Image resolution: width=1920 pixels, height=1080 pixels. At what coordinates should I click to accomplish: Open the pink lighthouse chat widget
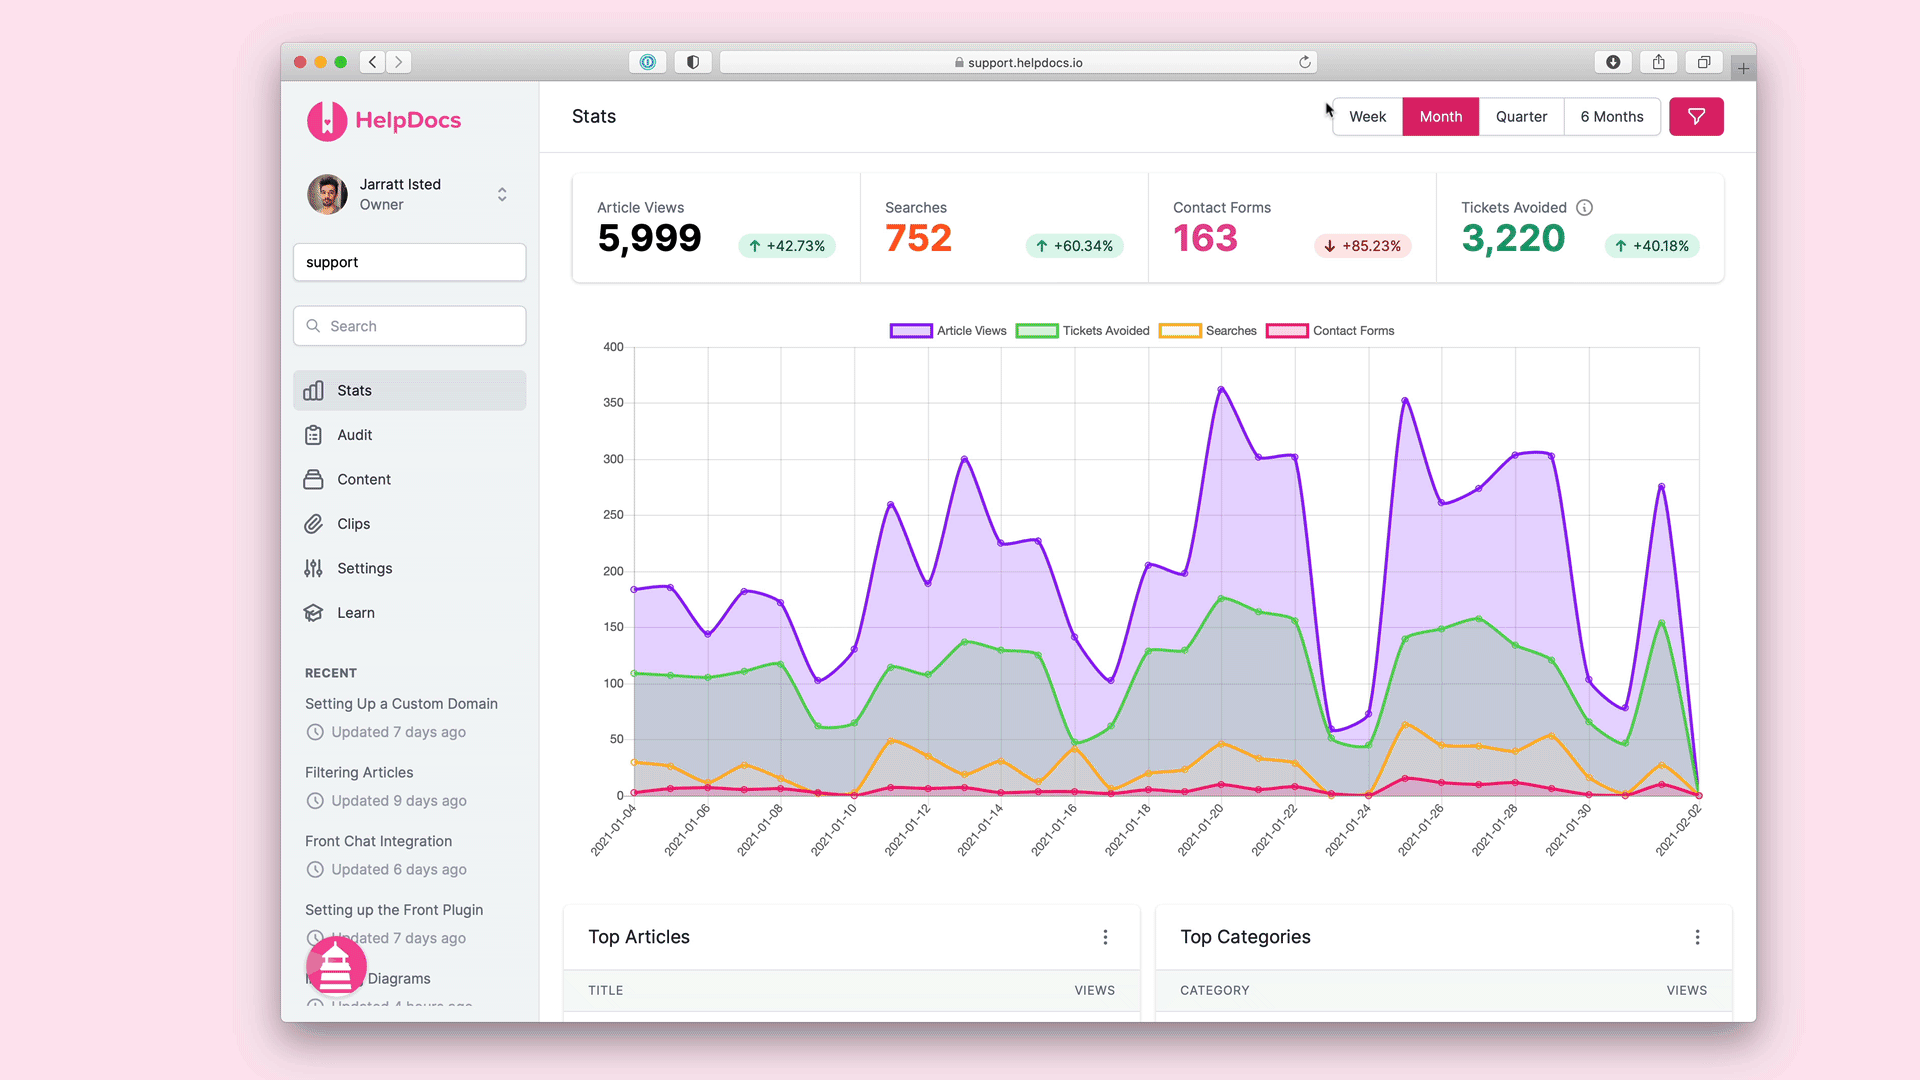point(336,966)
